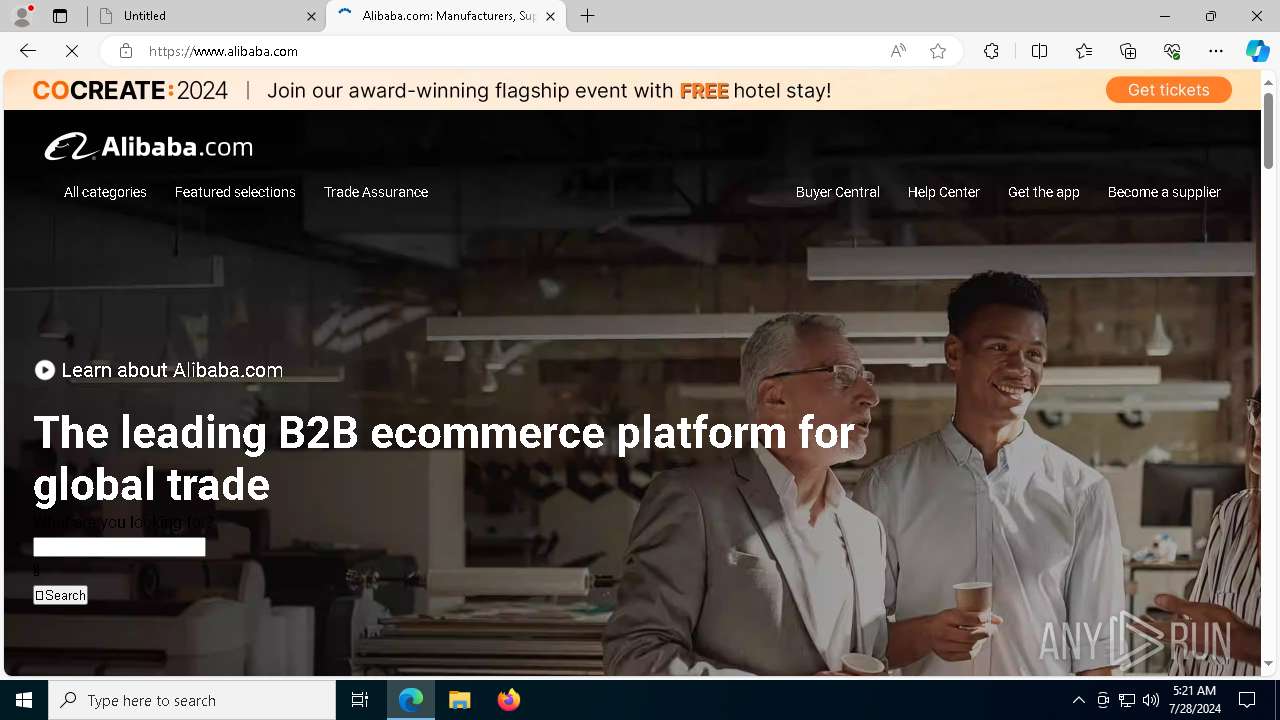Click the CoCreate 2024 banner text

coord(130,91)
